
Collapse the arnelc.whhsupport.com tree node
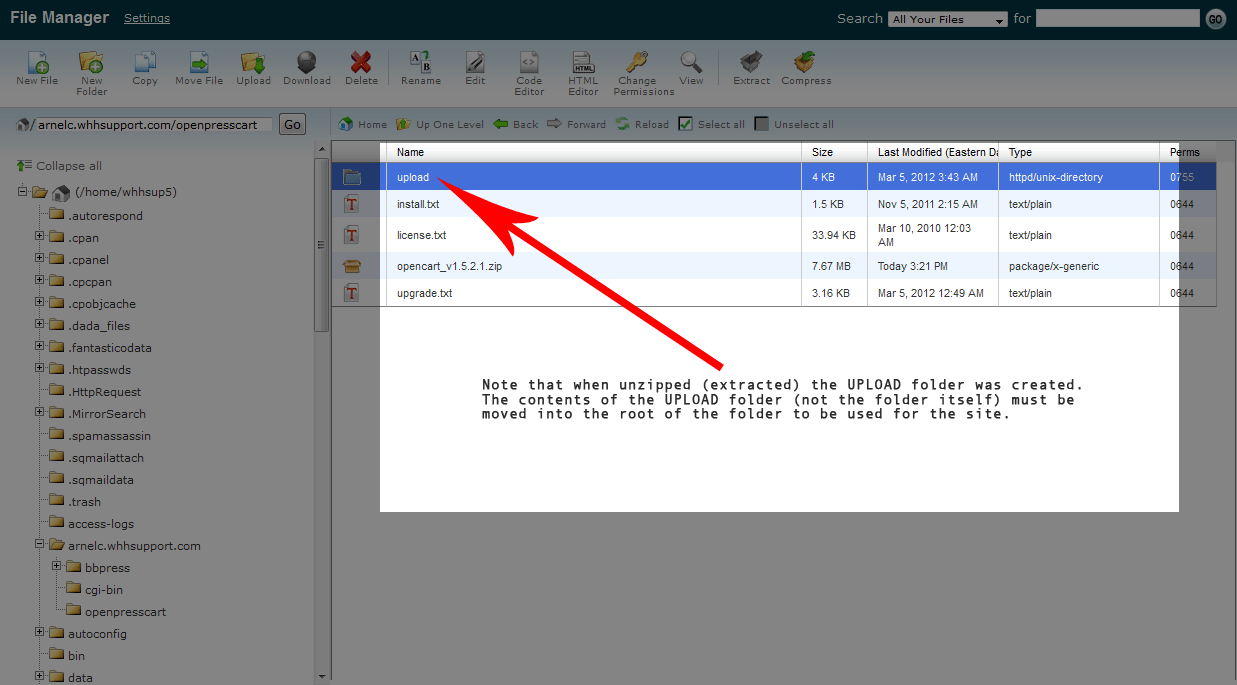point(40,545)
